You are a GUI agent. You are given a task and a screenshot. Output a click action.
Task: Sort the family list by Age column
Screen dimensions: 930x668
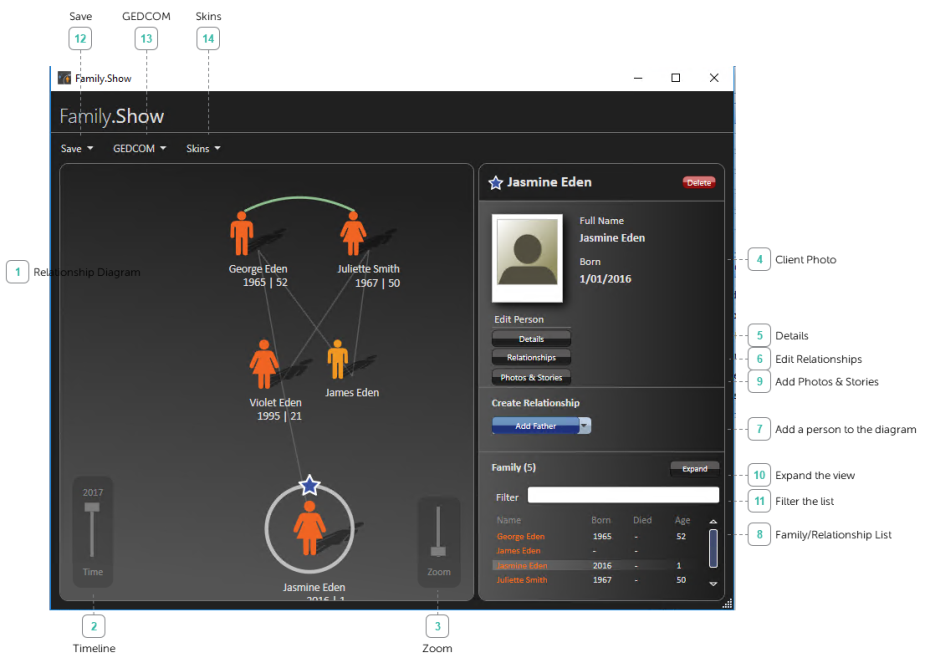click(x=683, y=520)
